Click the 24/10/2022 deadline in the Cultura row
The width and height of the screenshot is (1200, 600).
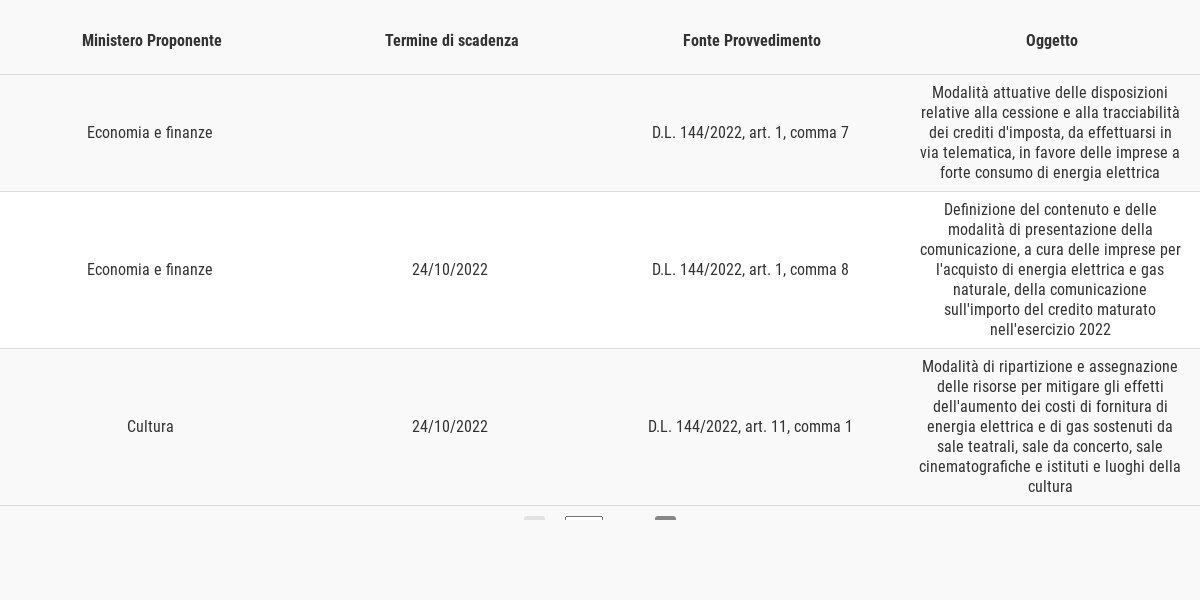[450, 427]
